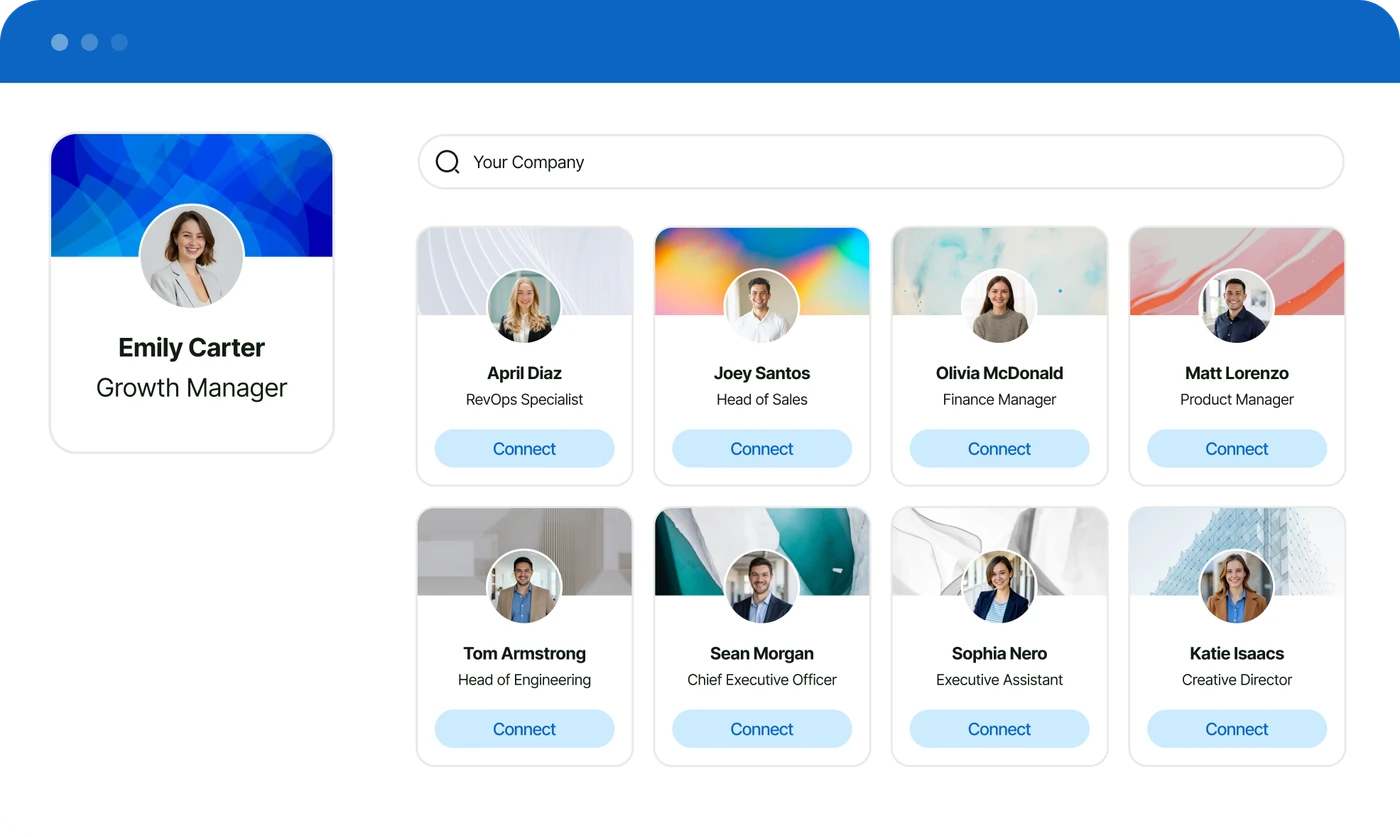Connect with Matt Lorenzo
The width and height of the screenshot is (1400, 837).
click(1237, 449)
